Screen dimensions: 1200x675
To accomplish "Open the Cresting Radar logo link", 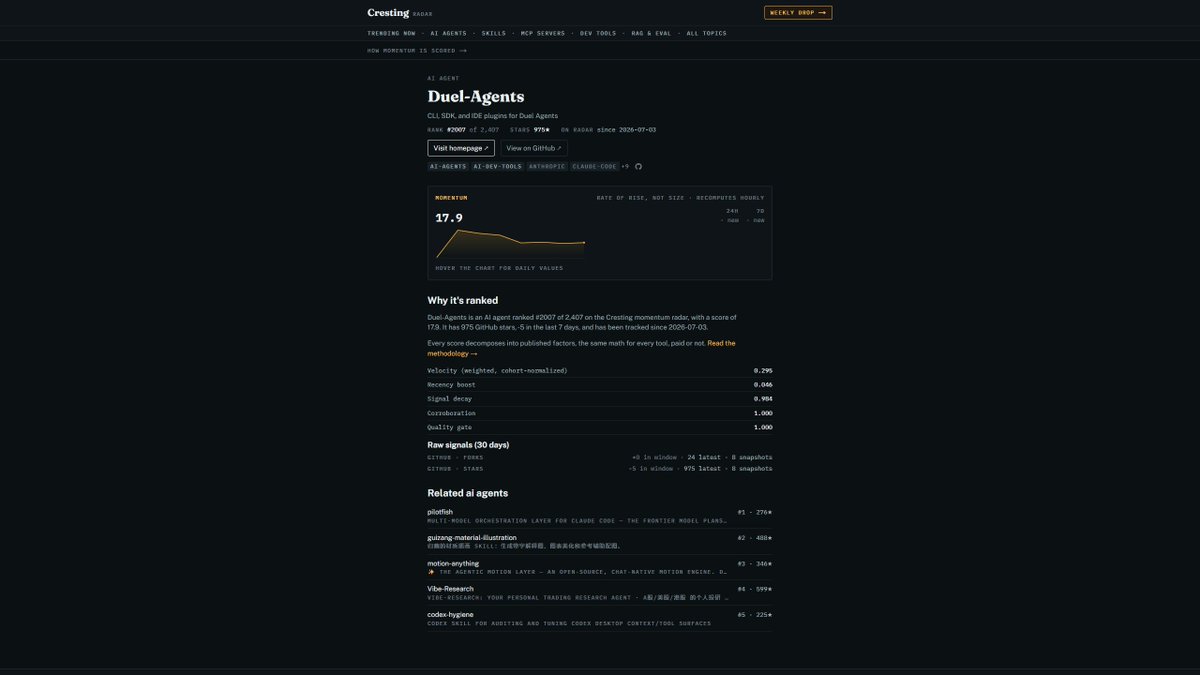I will tap(400, 13).
